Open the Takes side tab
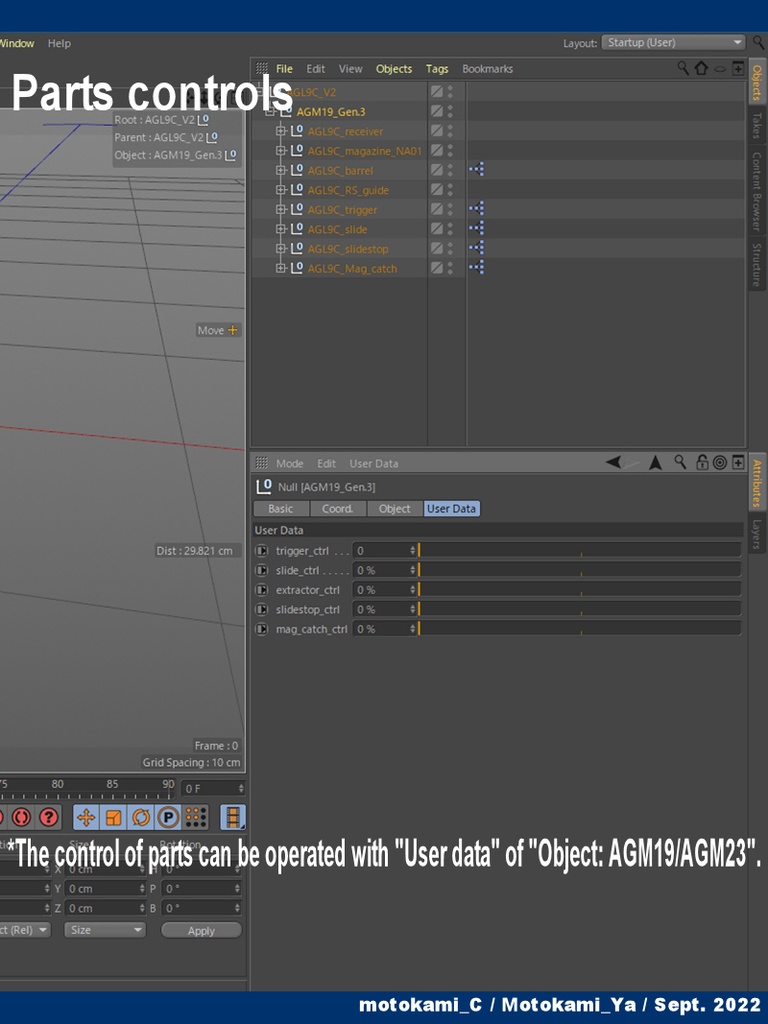Image resolution: width=768 pixels, height=1024 pixels. pyautogui.click(x=756, y=125)
